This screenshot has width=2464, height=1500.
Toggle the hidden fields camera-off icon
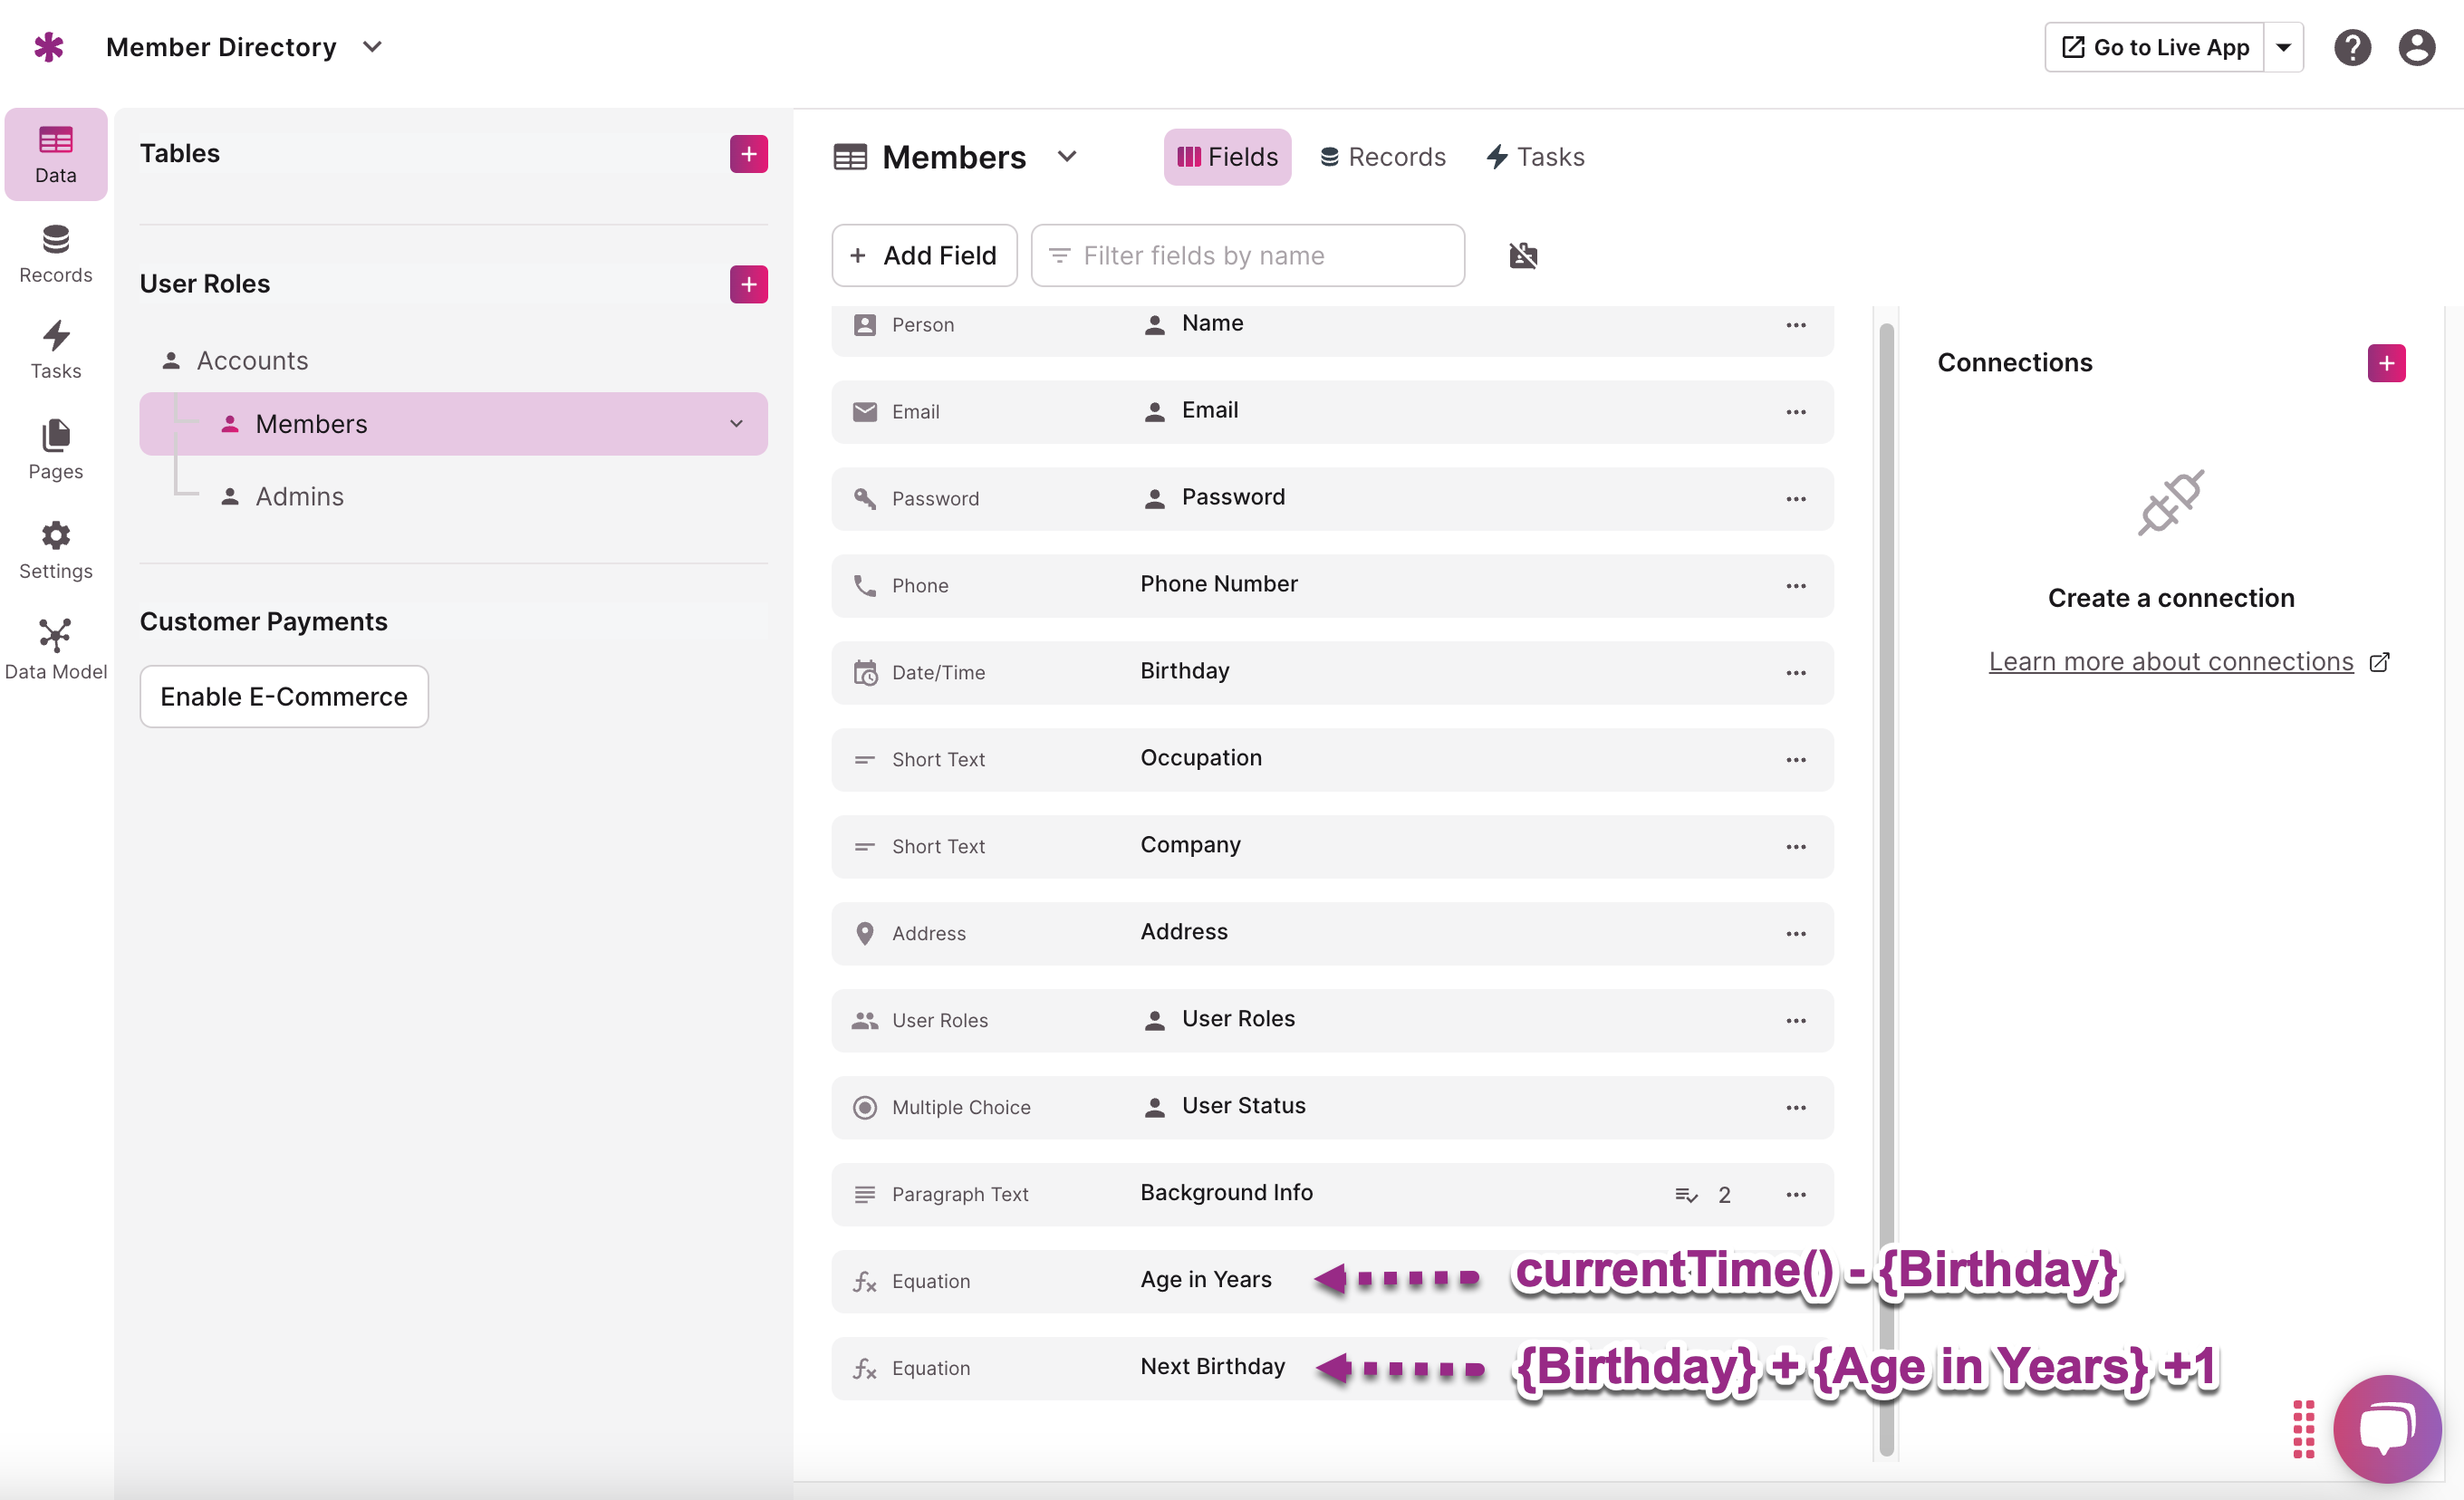coord(1522,256)
